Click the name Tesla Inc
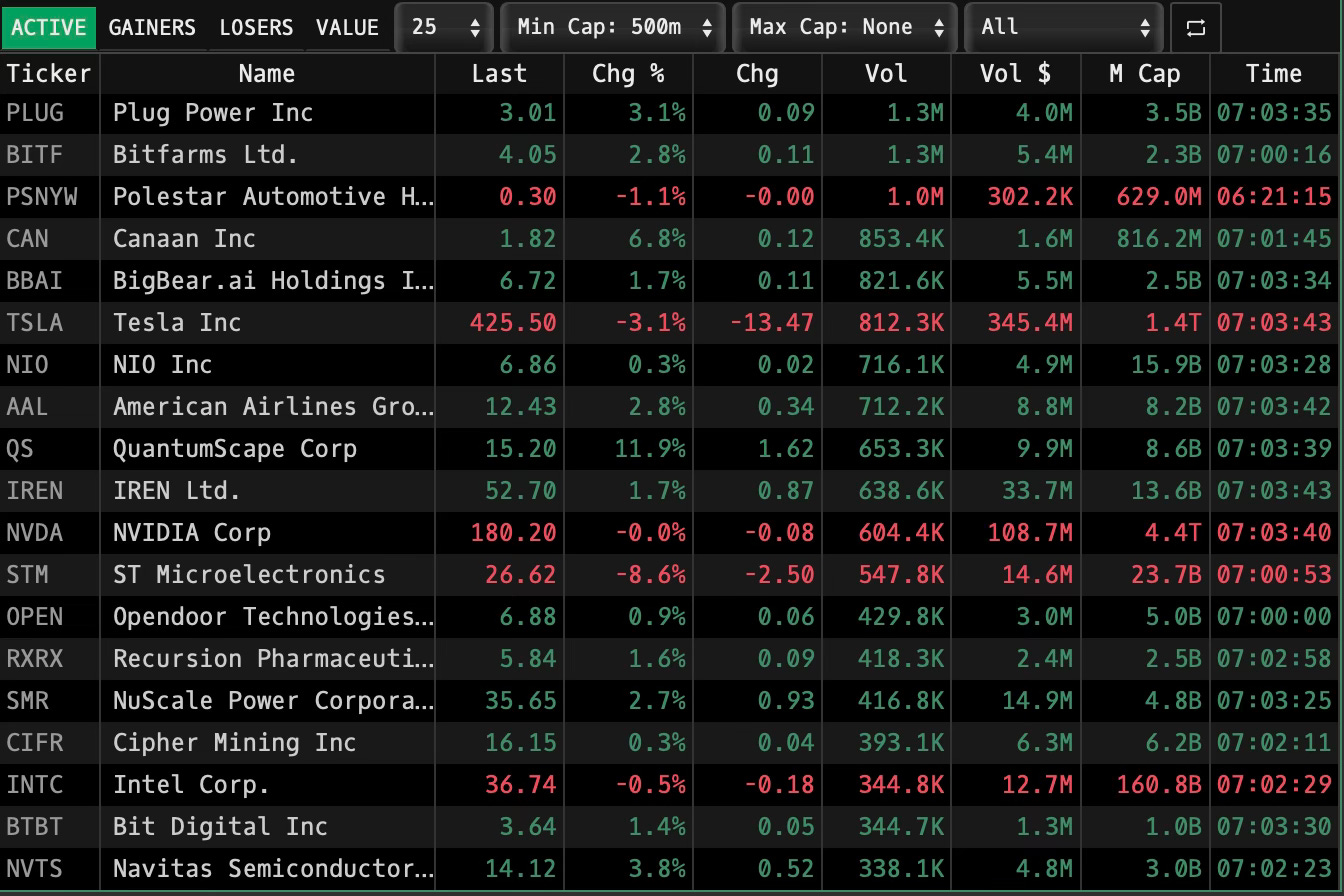The width and height of the screenshot is (1344, 896). click(177, 323)
